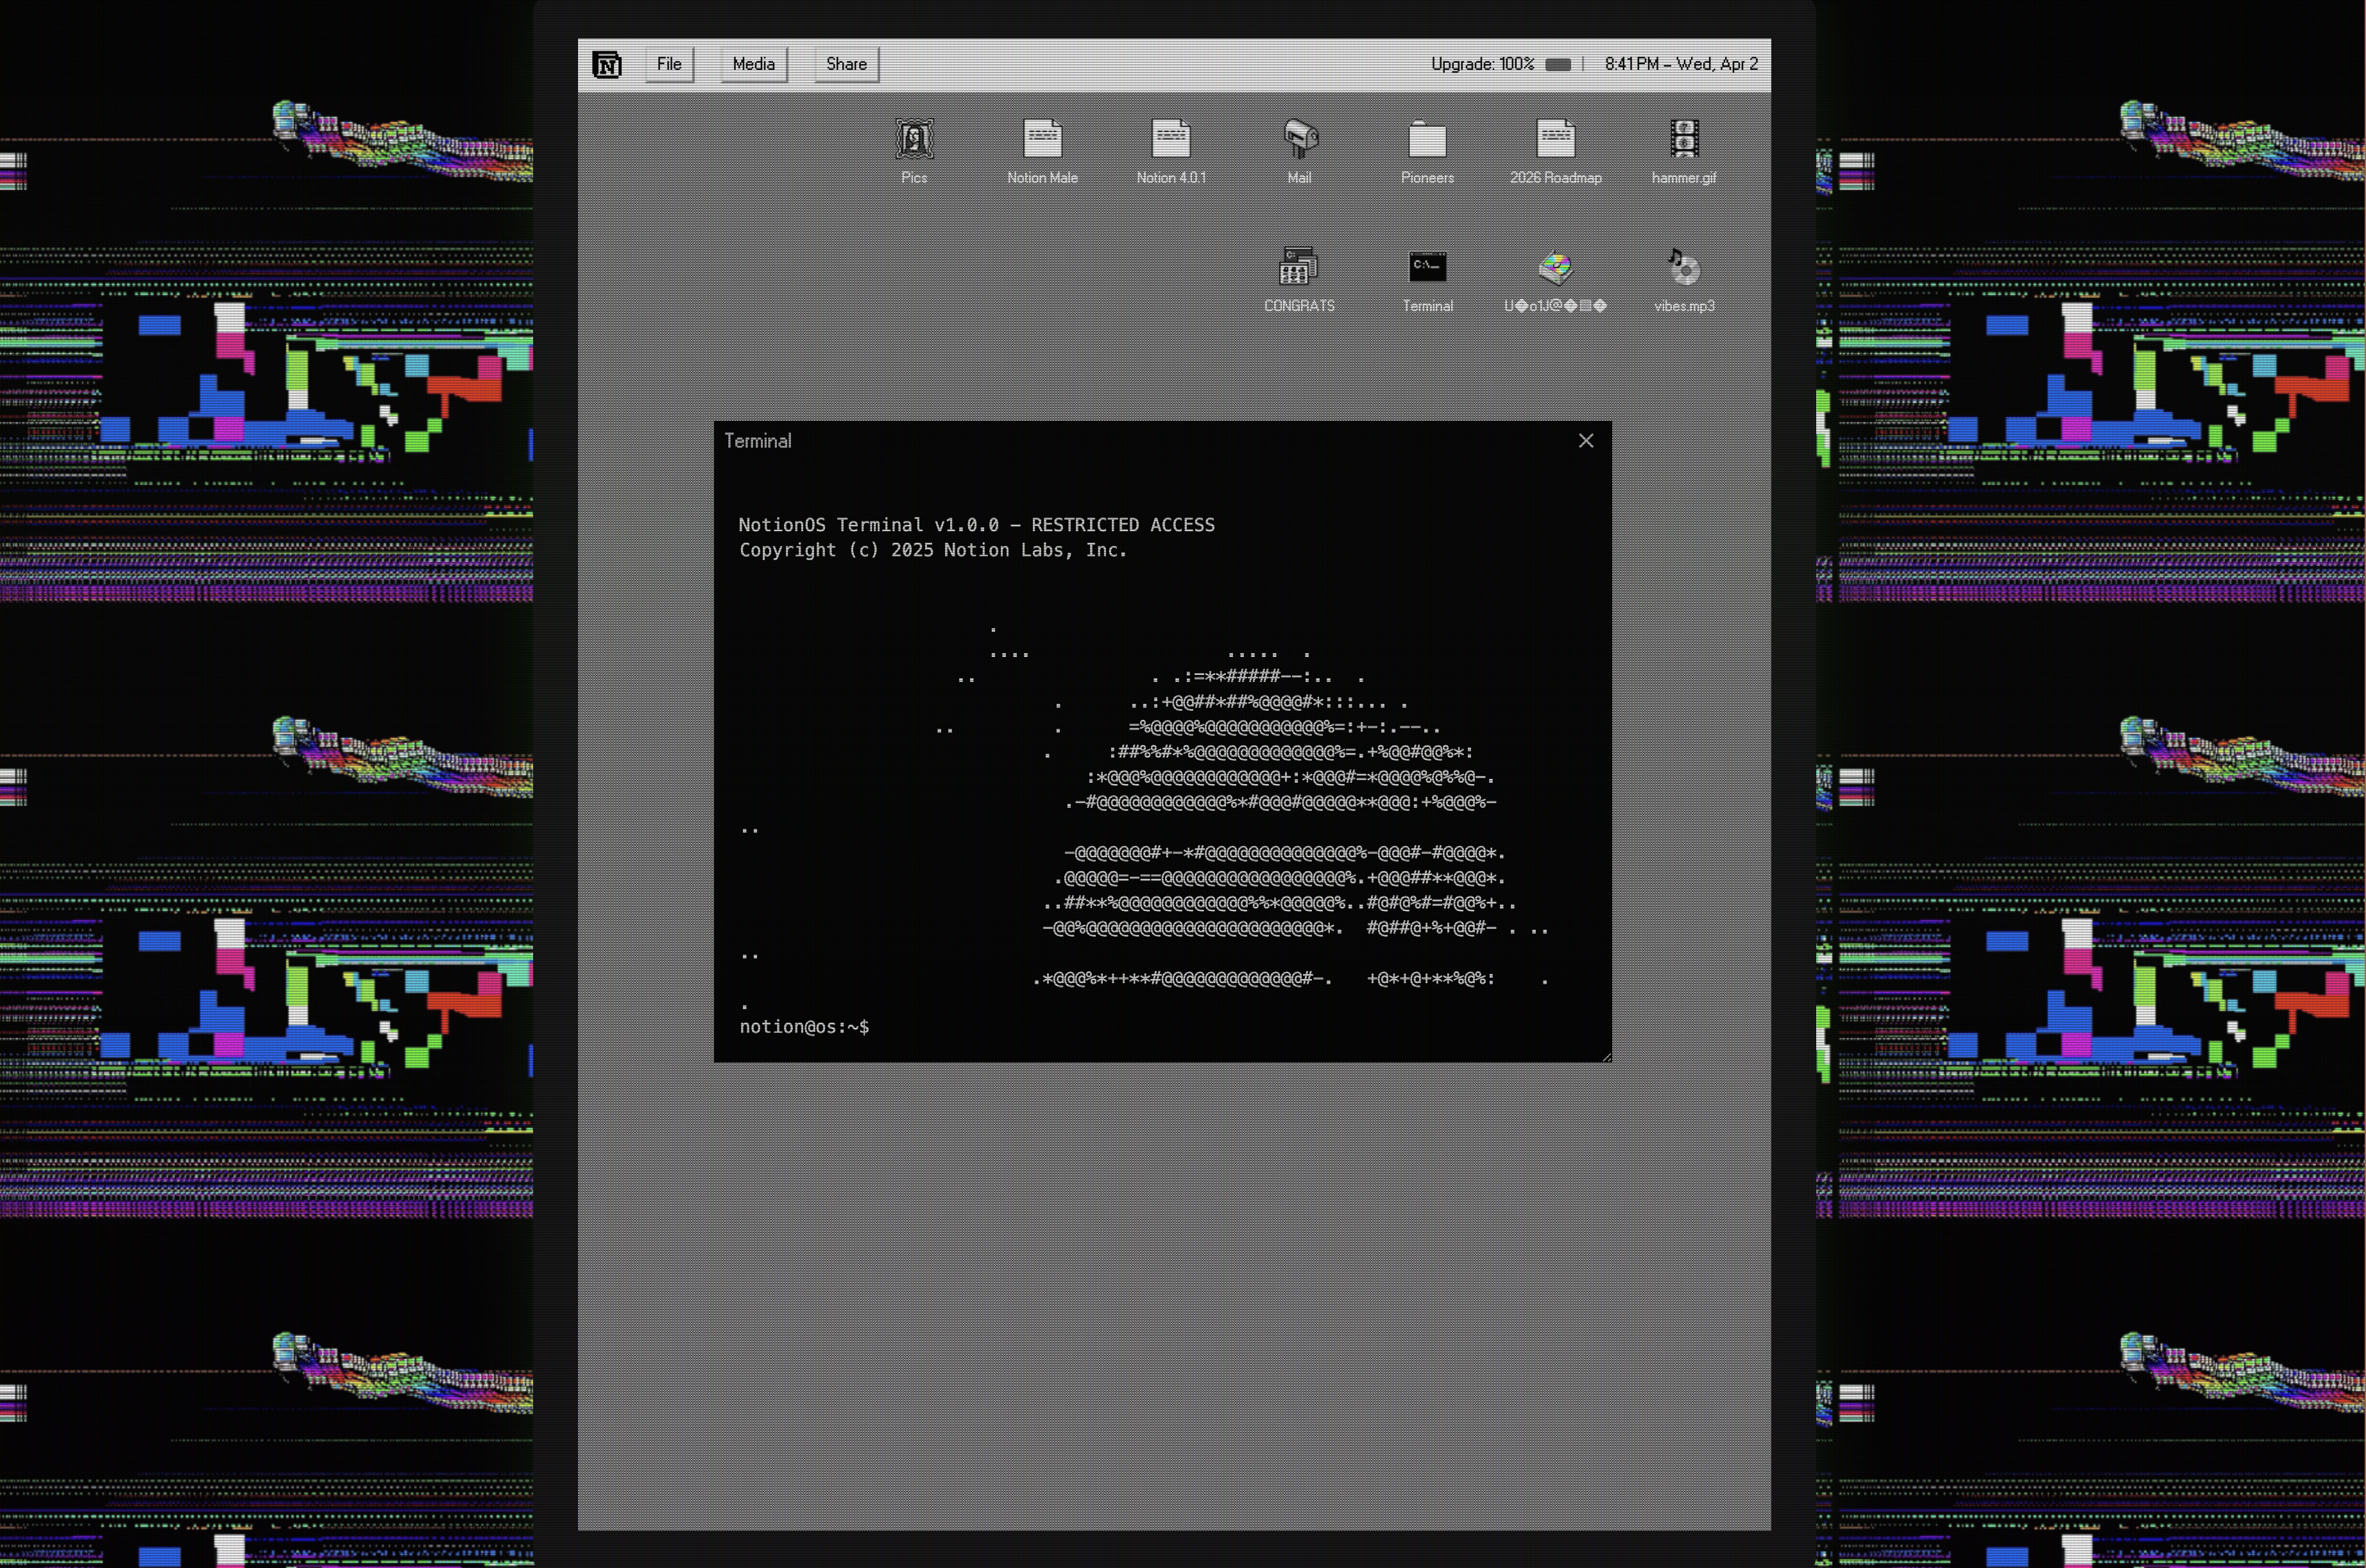This screenshot has height=1568, width=2366.
Task: Click the clock date display
Action: (x=1681, y=64)
